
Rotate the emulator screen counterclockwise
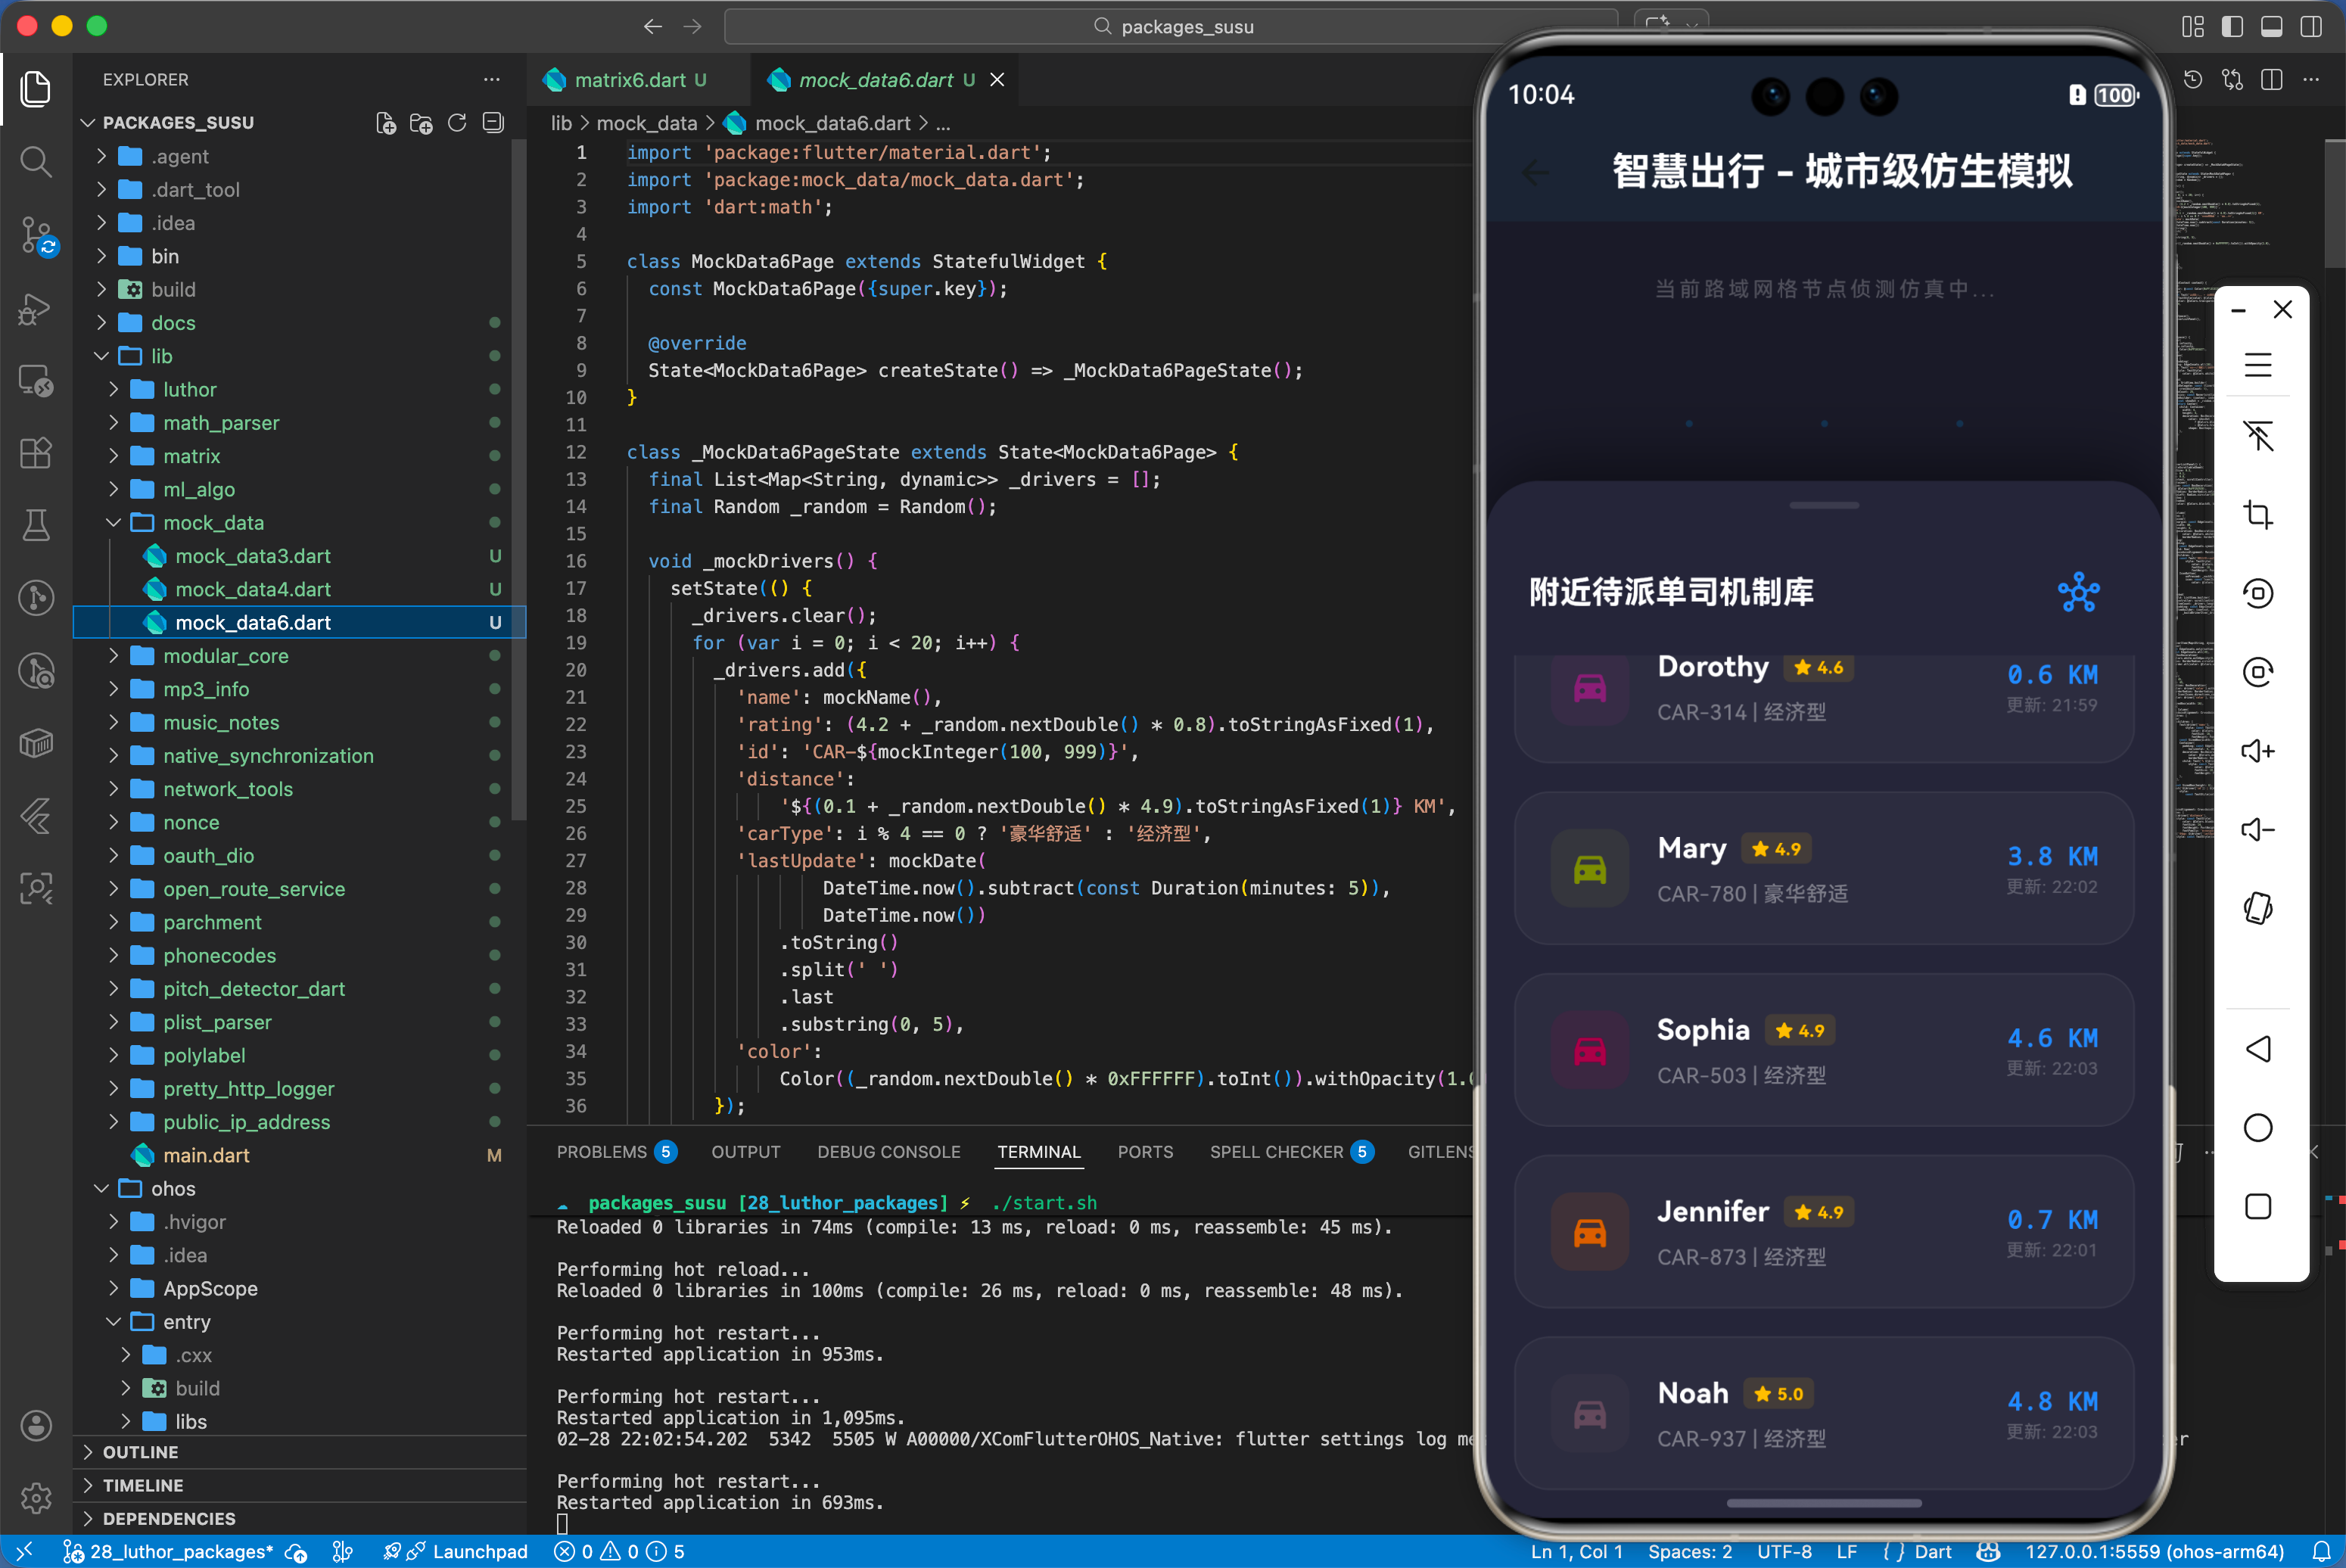coord(2258,592)
